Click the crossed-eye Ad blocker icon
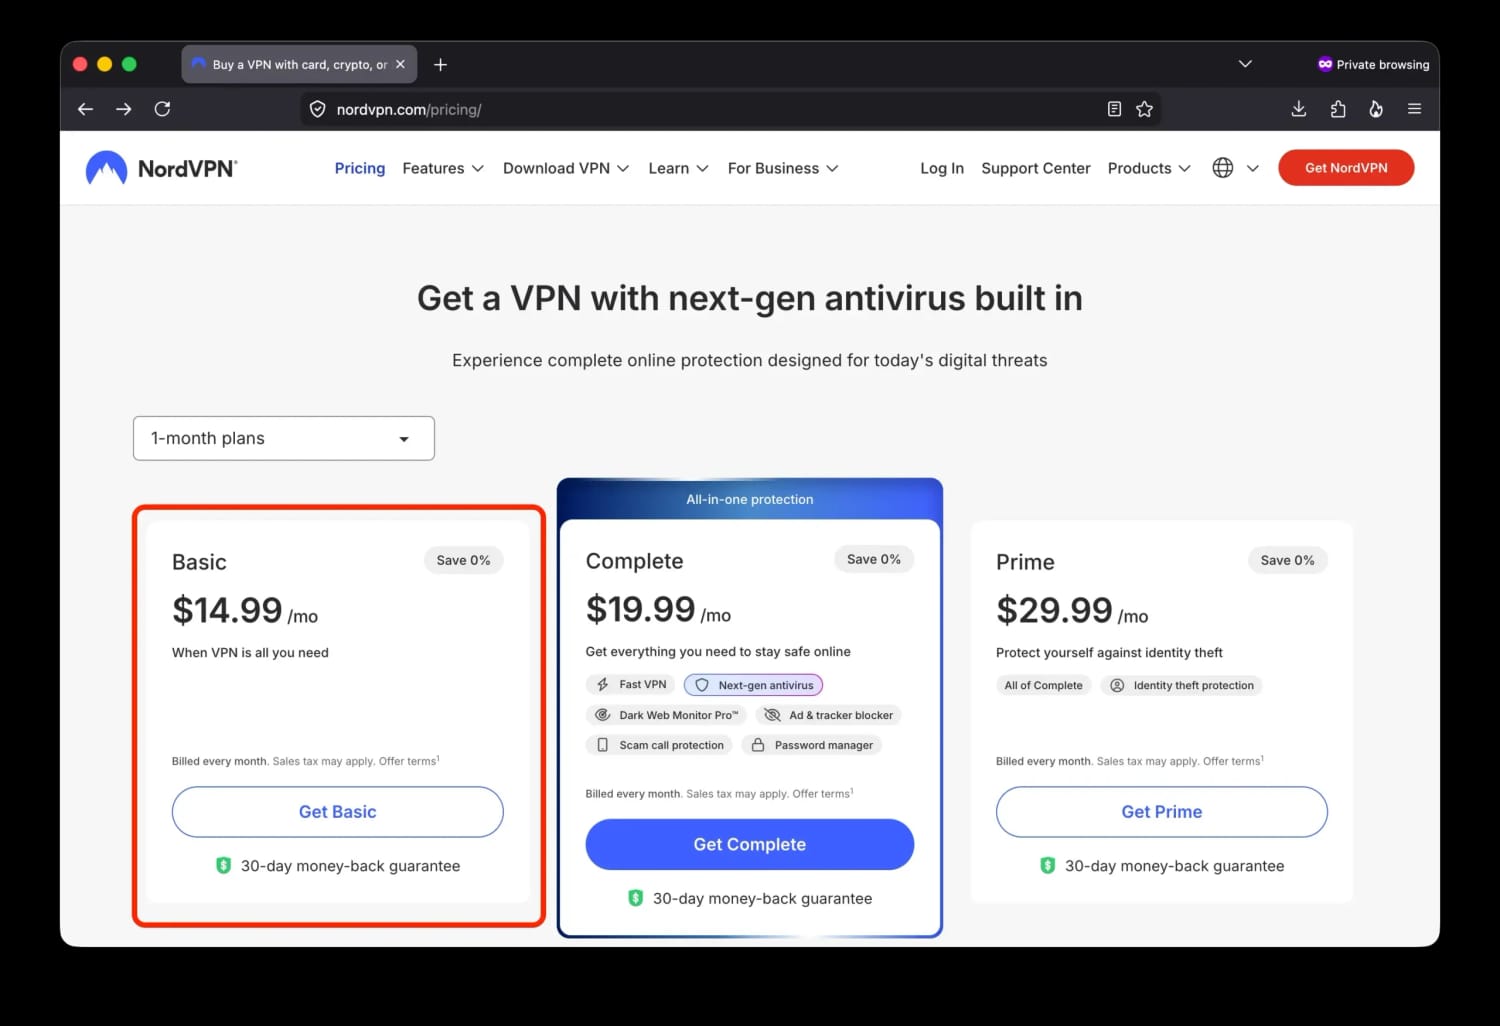1500x1026 pixels. pyautogui.click(x=772, y=715)
